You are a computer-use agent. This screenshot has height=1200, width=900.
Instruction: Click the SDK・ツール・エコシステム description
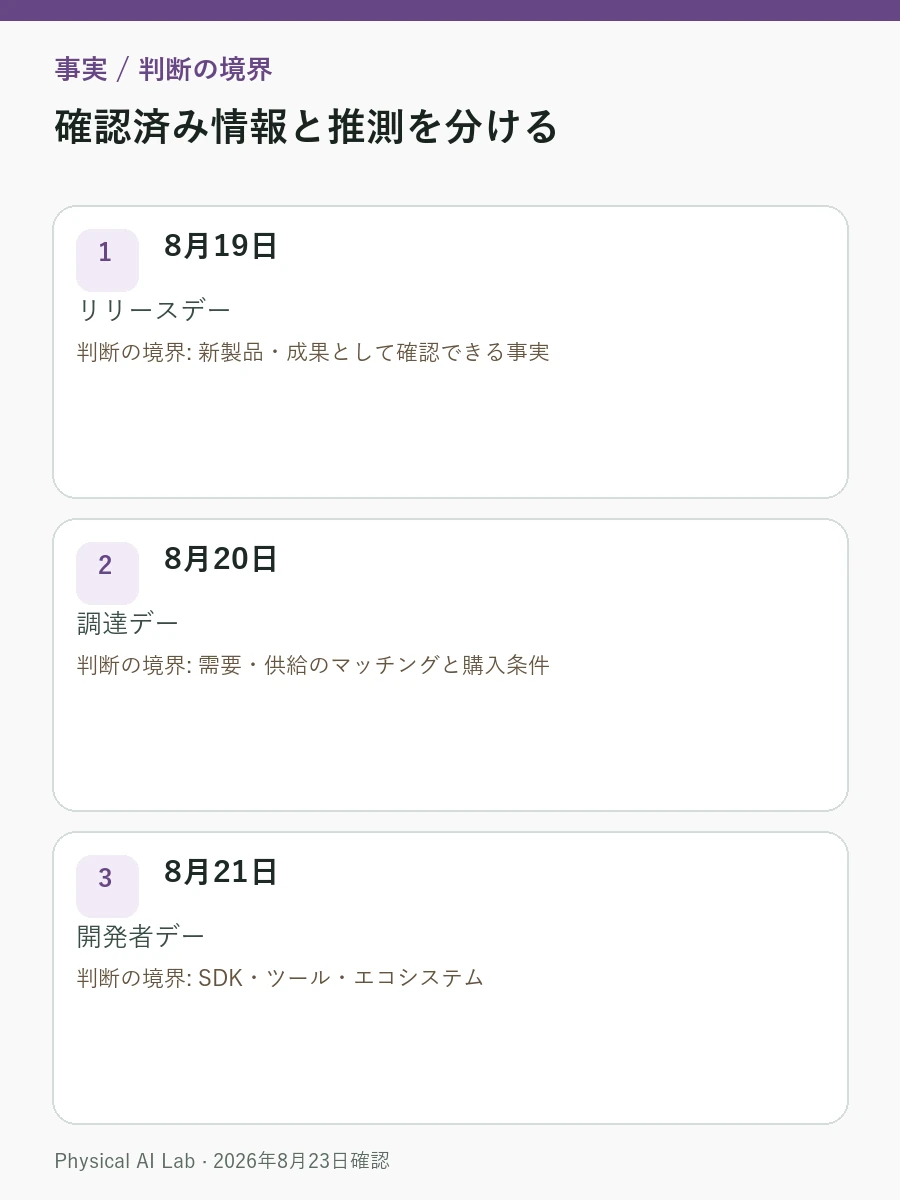341,978
